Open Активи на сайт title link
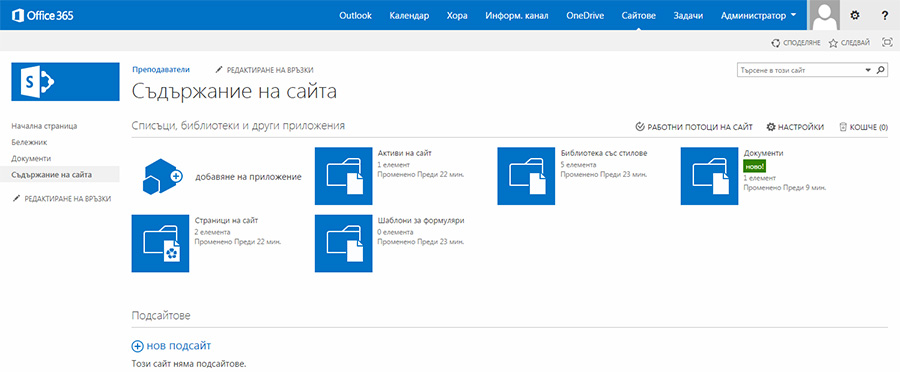The height and width of the screenshot is (372, 900). point(405,153)
